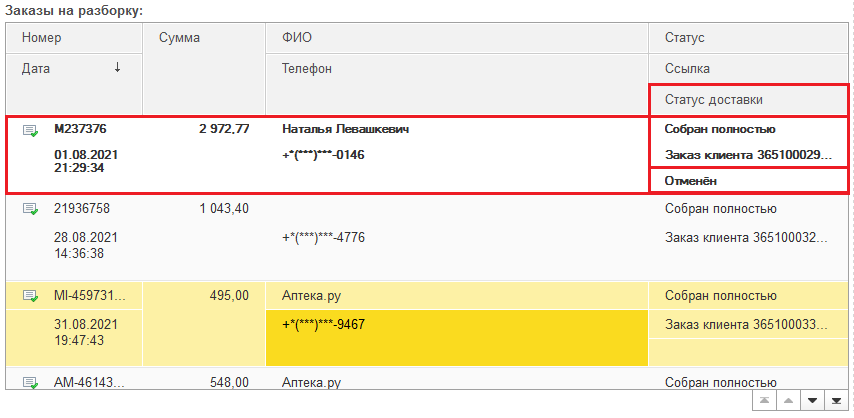Image resolution: width=854 pixels, height=418 pixels.
Task: Click the order icon for M237376
Action: tap(31, 130)
